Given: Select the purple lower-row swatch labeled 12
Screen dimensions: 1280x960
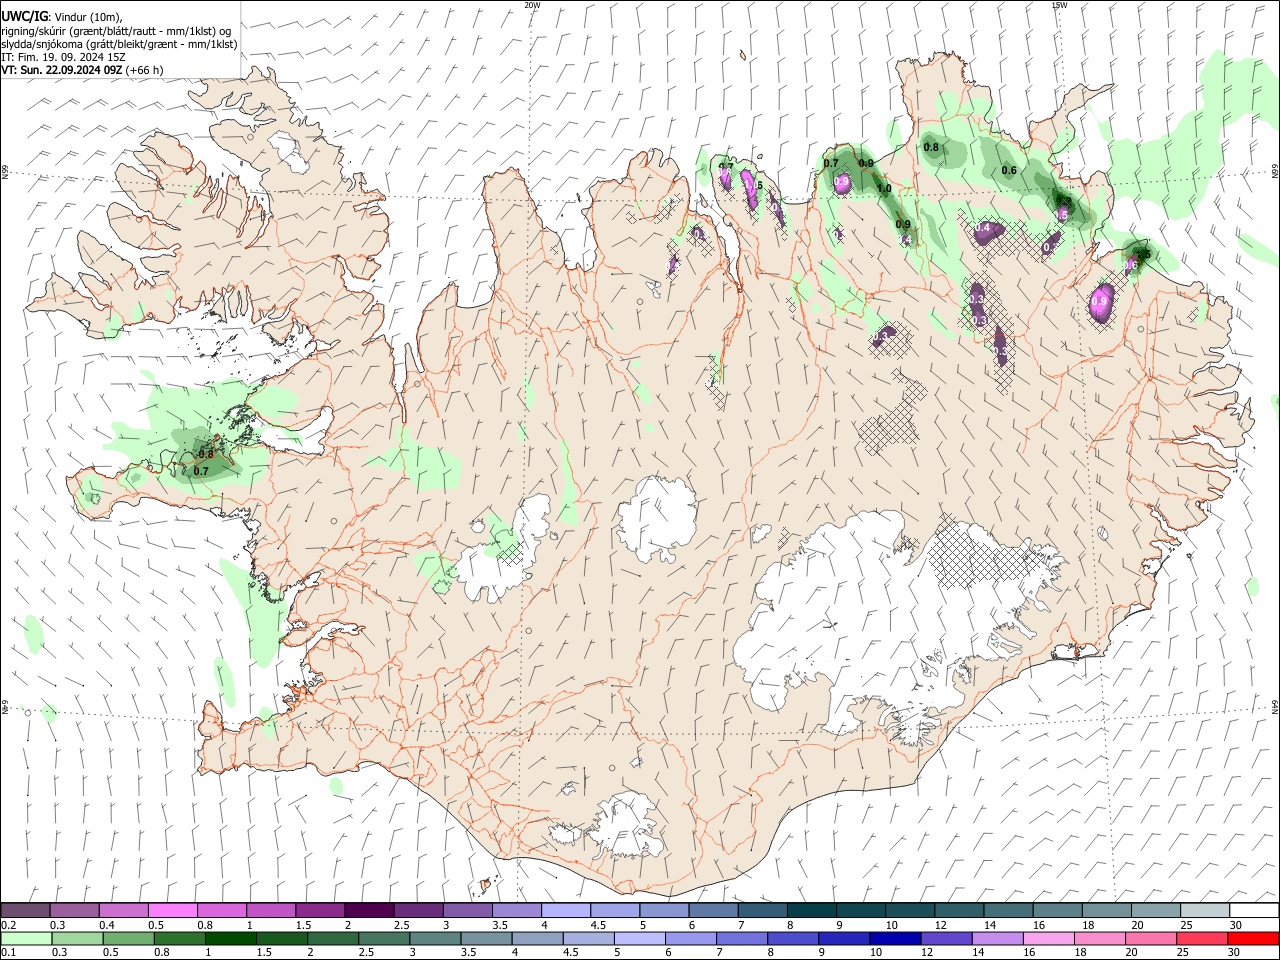Looking at the screenshot, I should (x=945, y=938).
